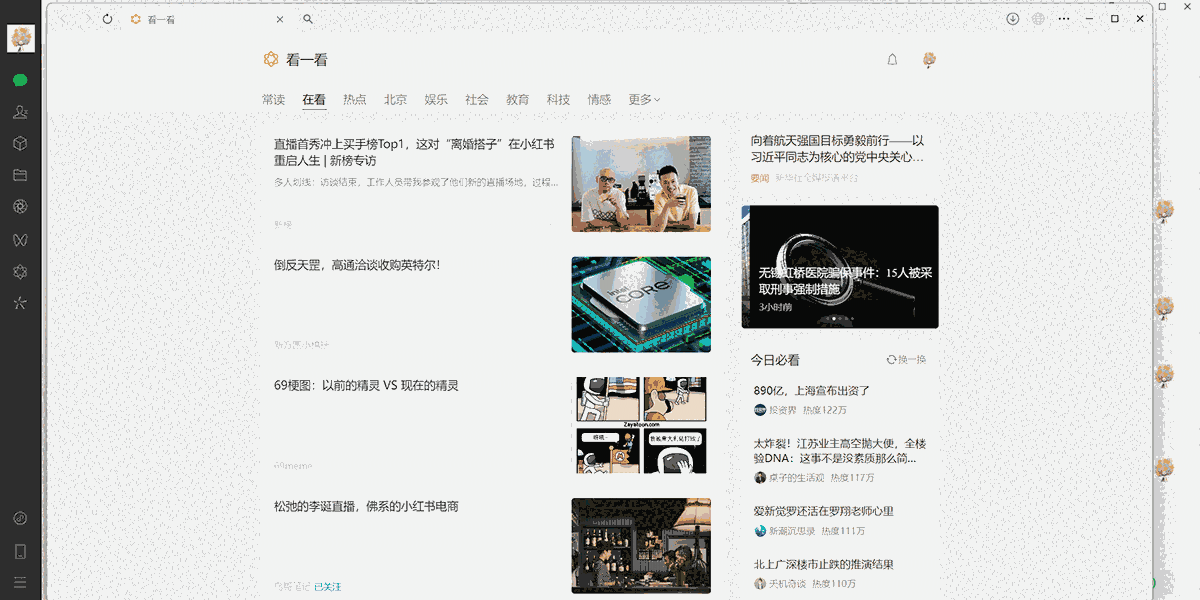Click the notification bell on Top Stories page

[891, 60]
